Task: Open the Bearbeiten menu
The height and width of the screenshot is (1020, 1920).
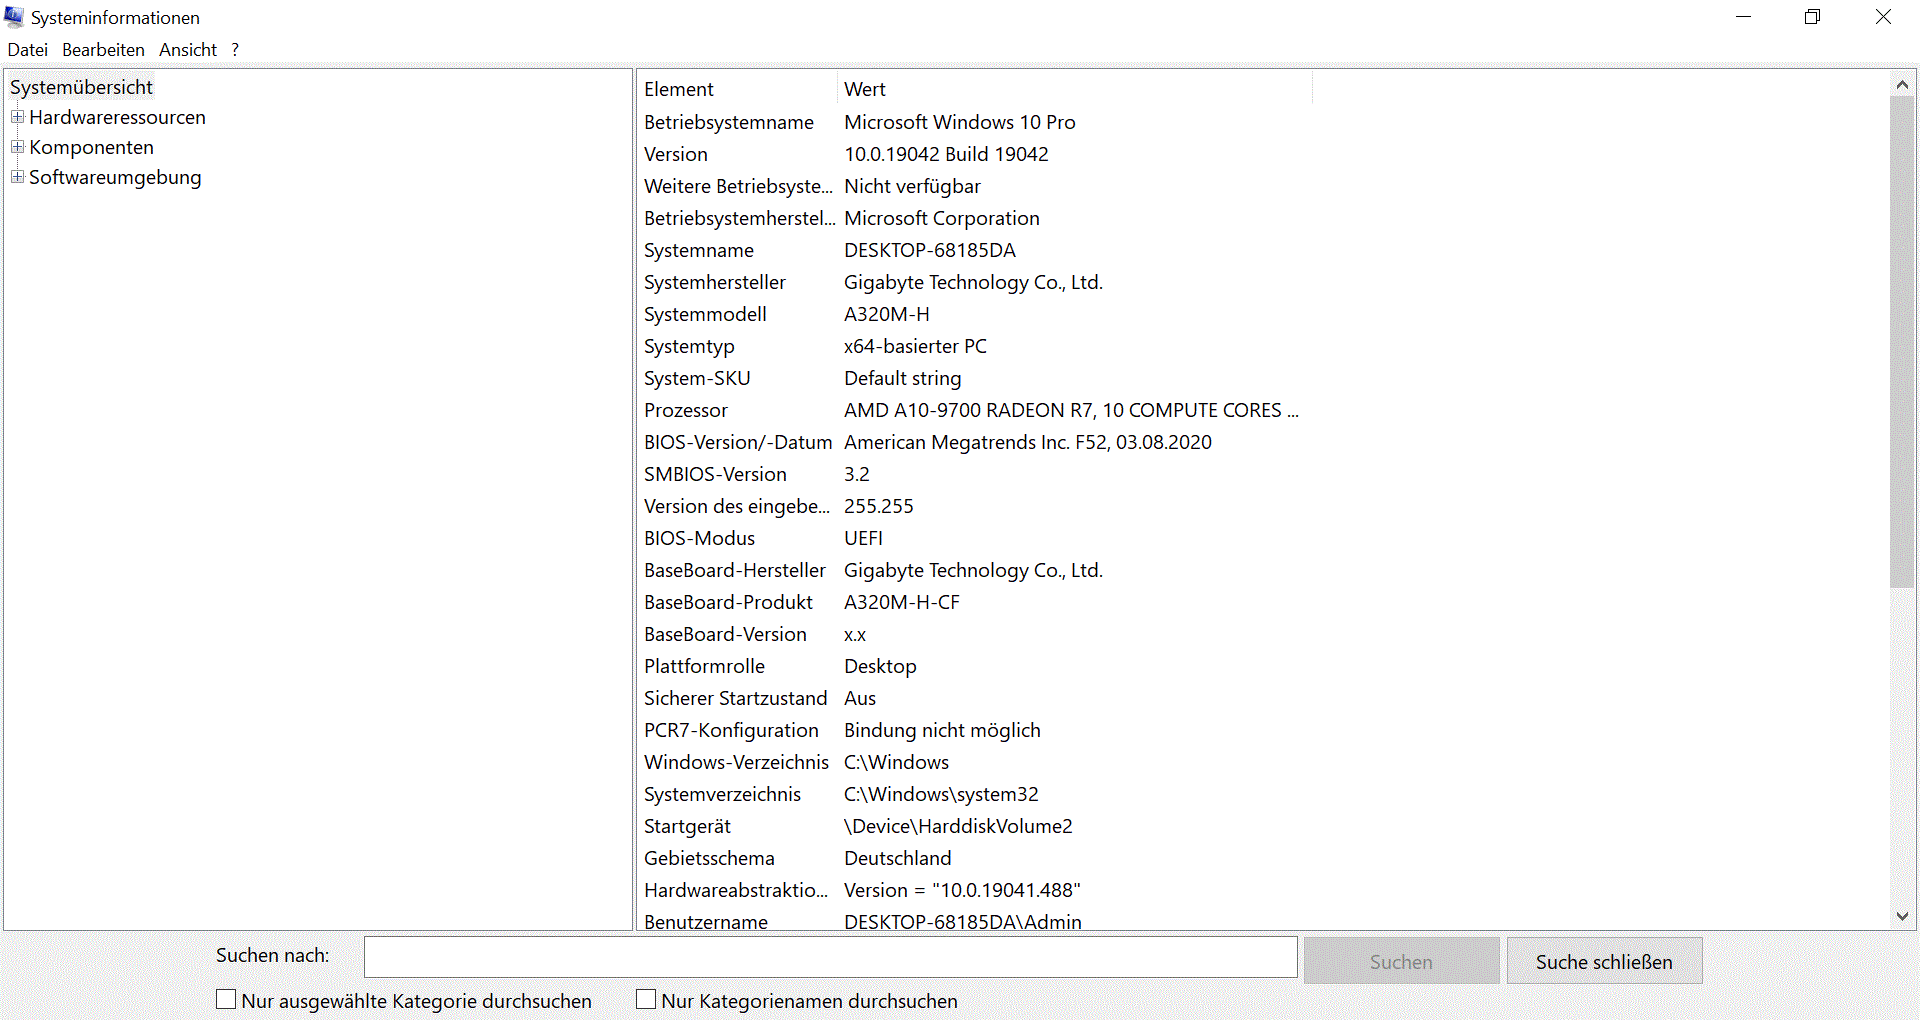Action: click(103, 49)
